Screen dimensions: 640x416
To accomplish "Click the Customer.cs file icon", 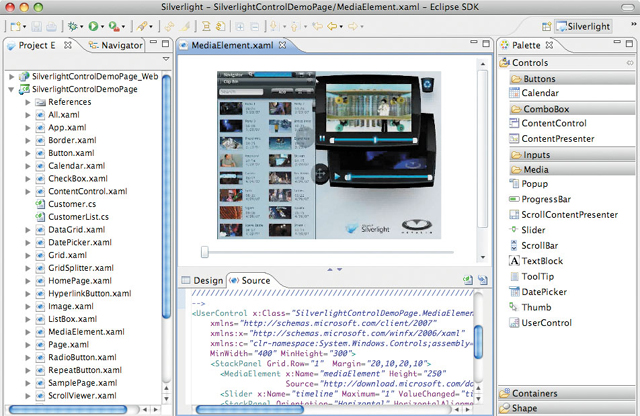I will [40, 204].
